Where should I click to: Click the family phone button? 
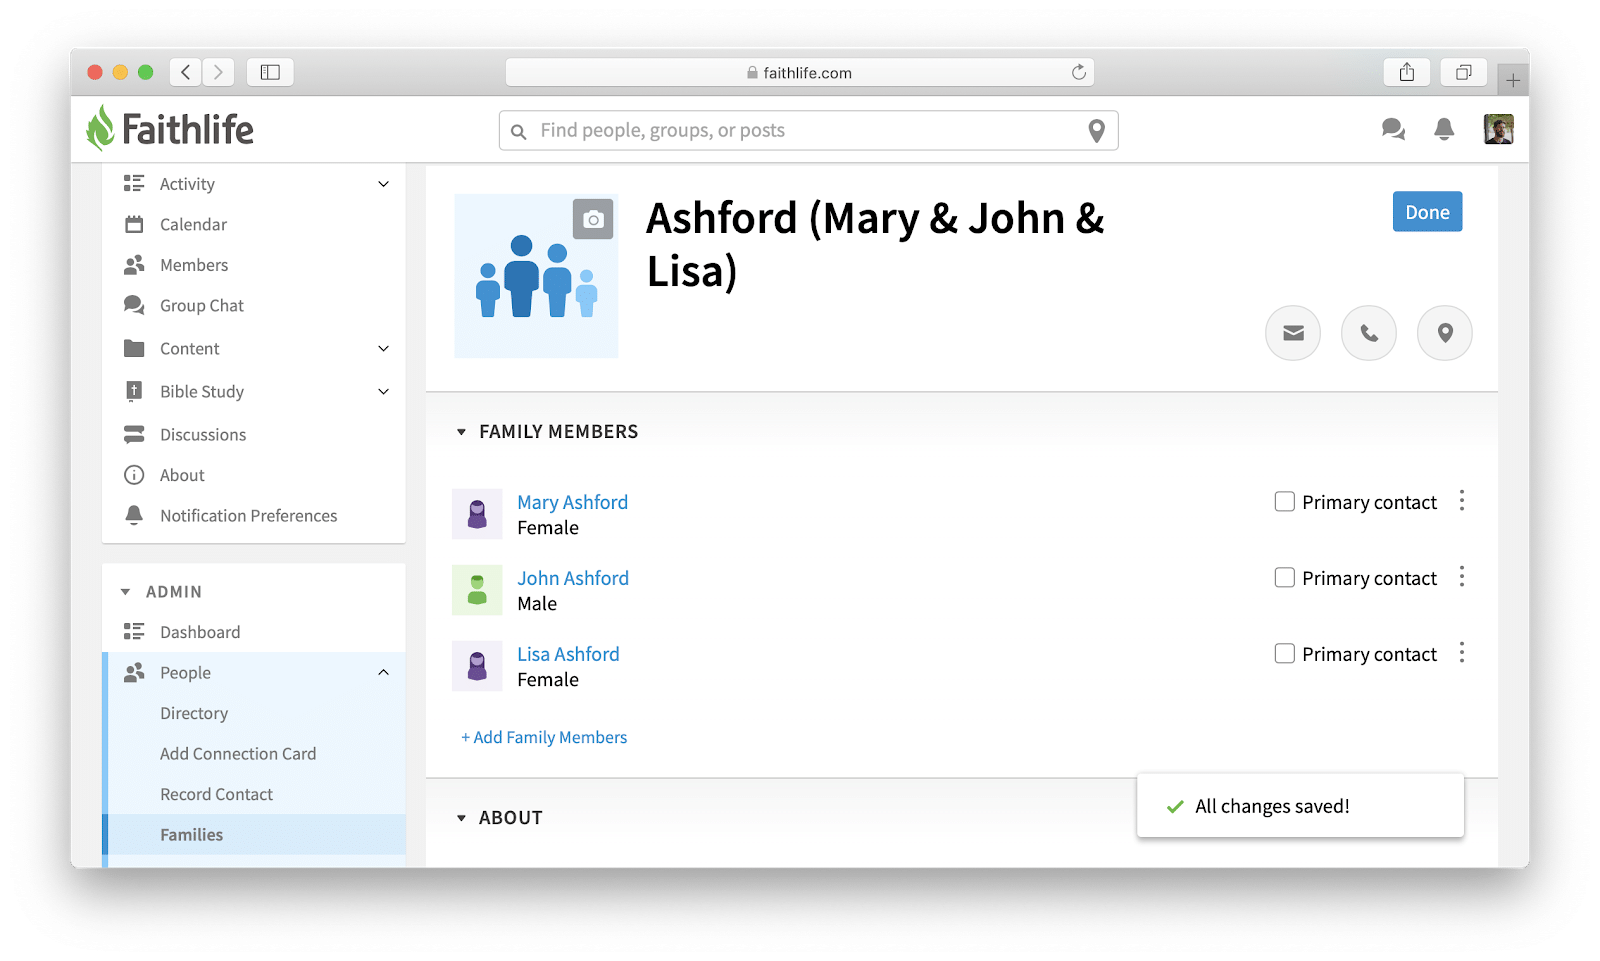coord(1369,333)
